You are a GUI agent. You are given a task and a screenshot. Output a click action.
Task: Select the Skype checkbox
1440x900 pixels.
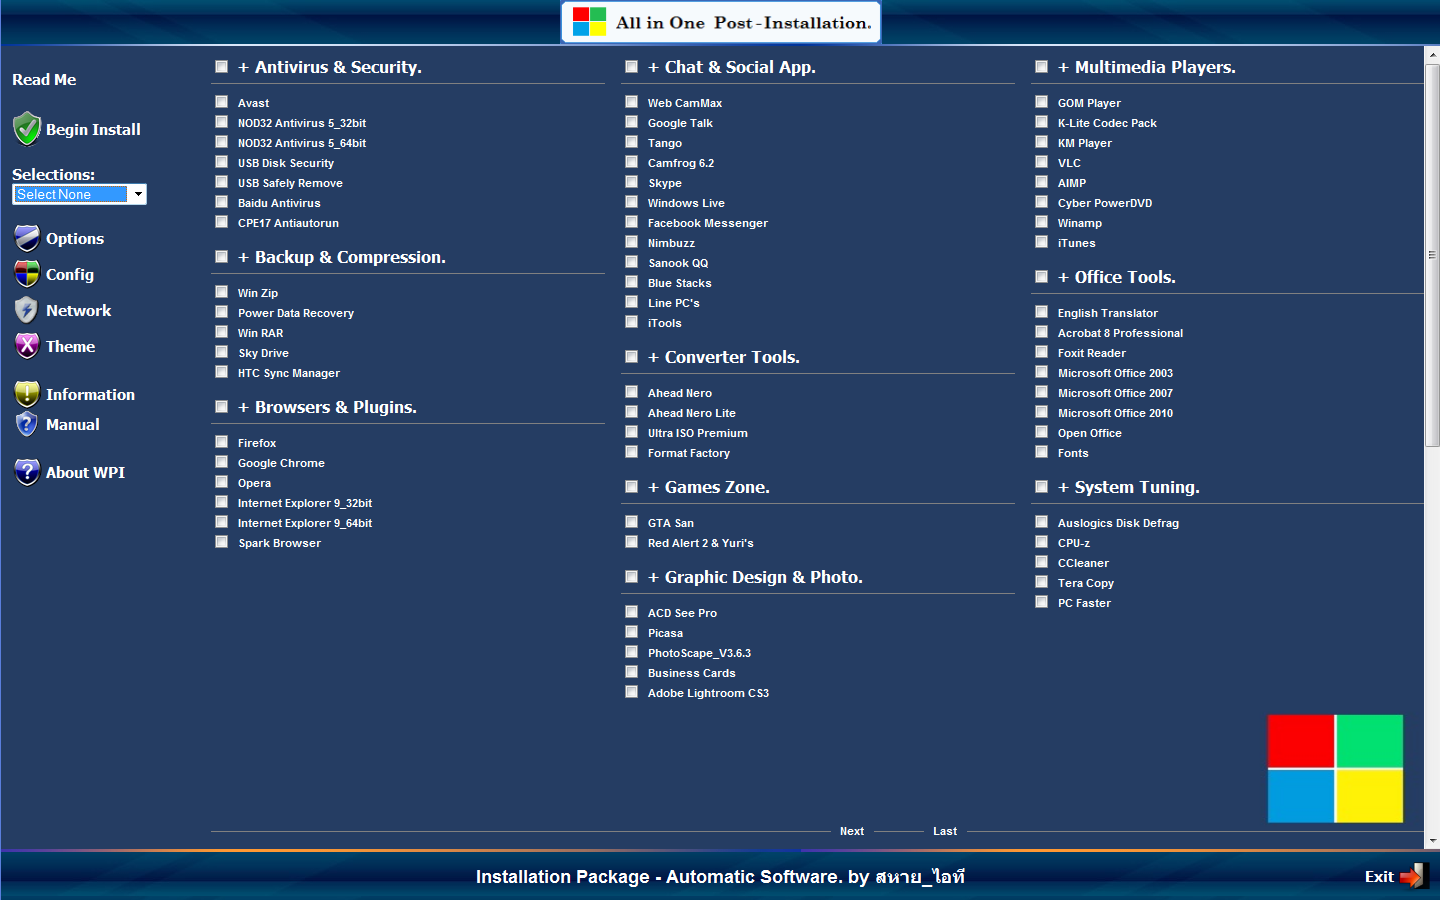(x=632, y=182)
